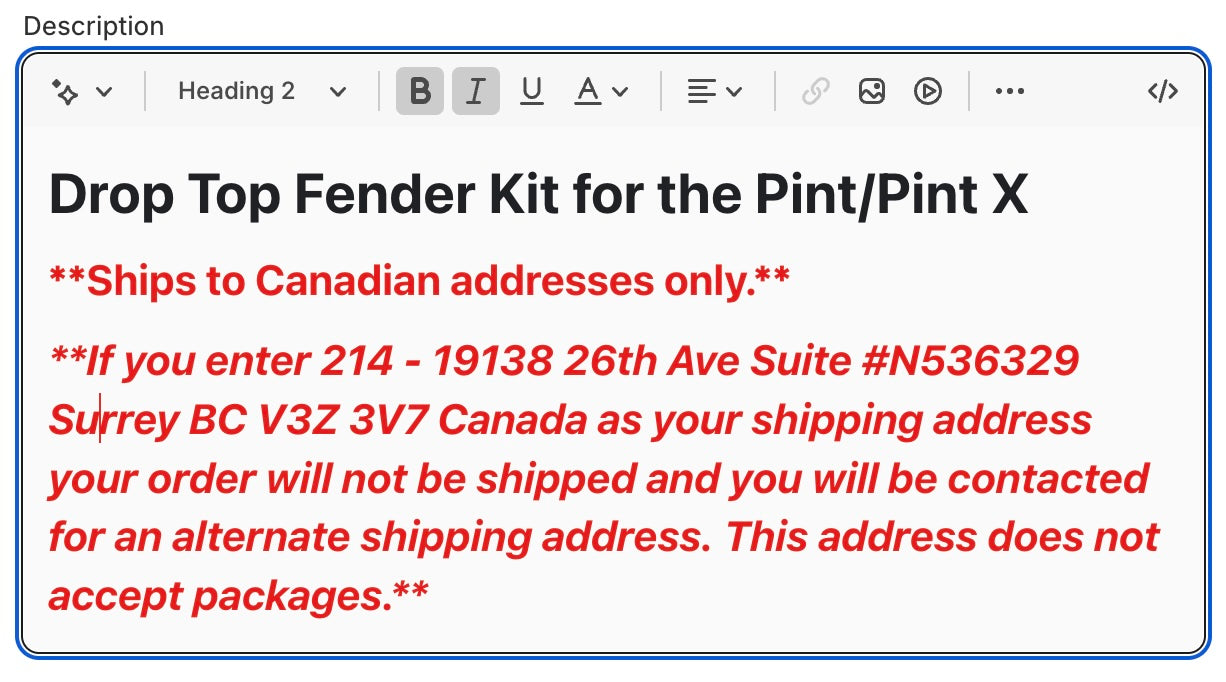This screenshot has height=682, width=1226.
Task: Expand the chevron beside the alignment icon
Action: click(734, 92)
